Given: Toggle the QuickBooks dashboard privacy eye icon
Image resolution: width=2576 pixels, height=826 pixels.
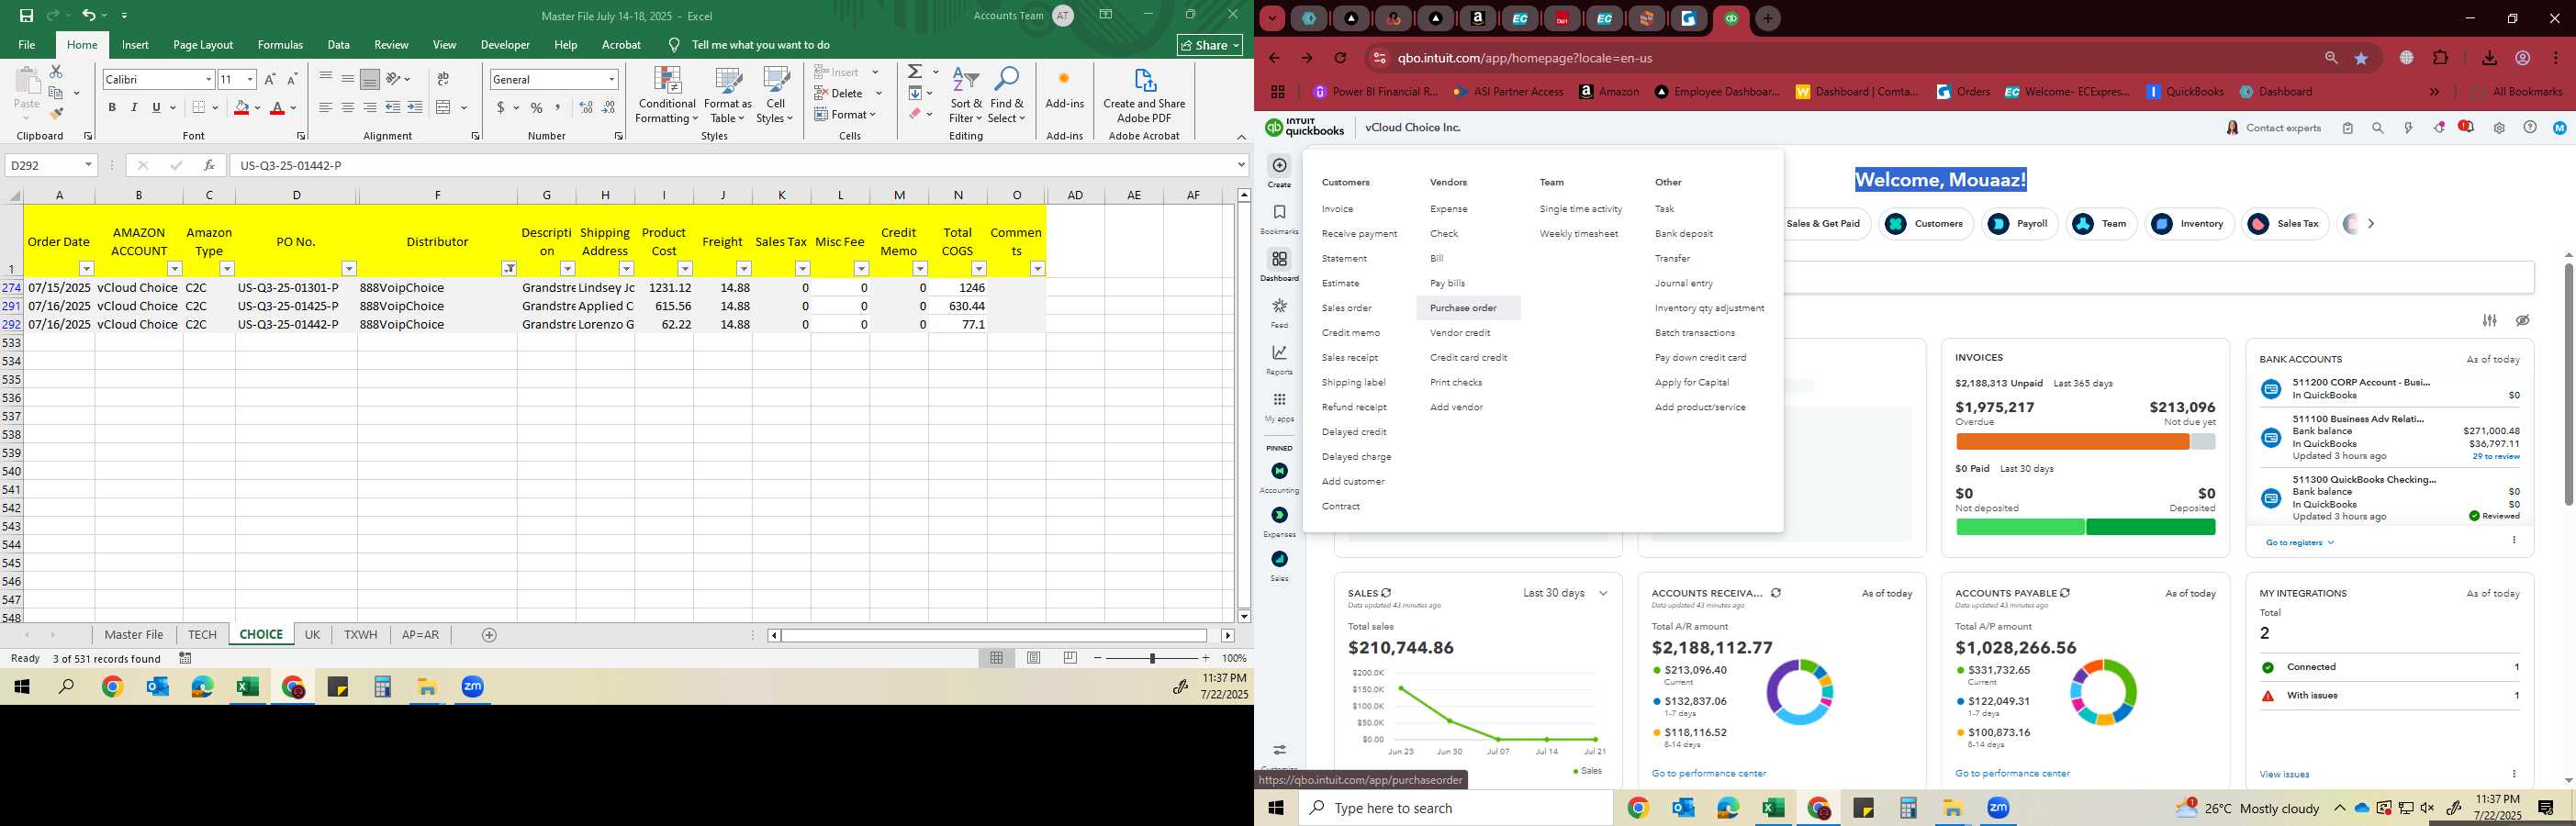Looking at the screenshot, I should pyautogui.click(x=2523, y=321).
